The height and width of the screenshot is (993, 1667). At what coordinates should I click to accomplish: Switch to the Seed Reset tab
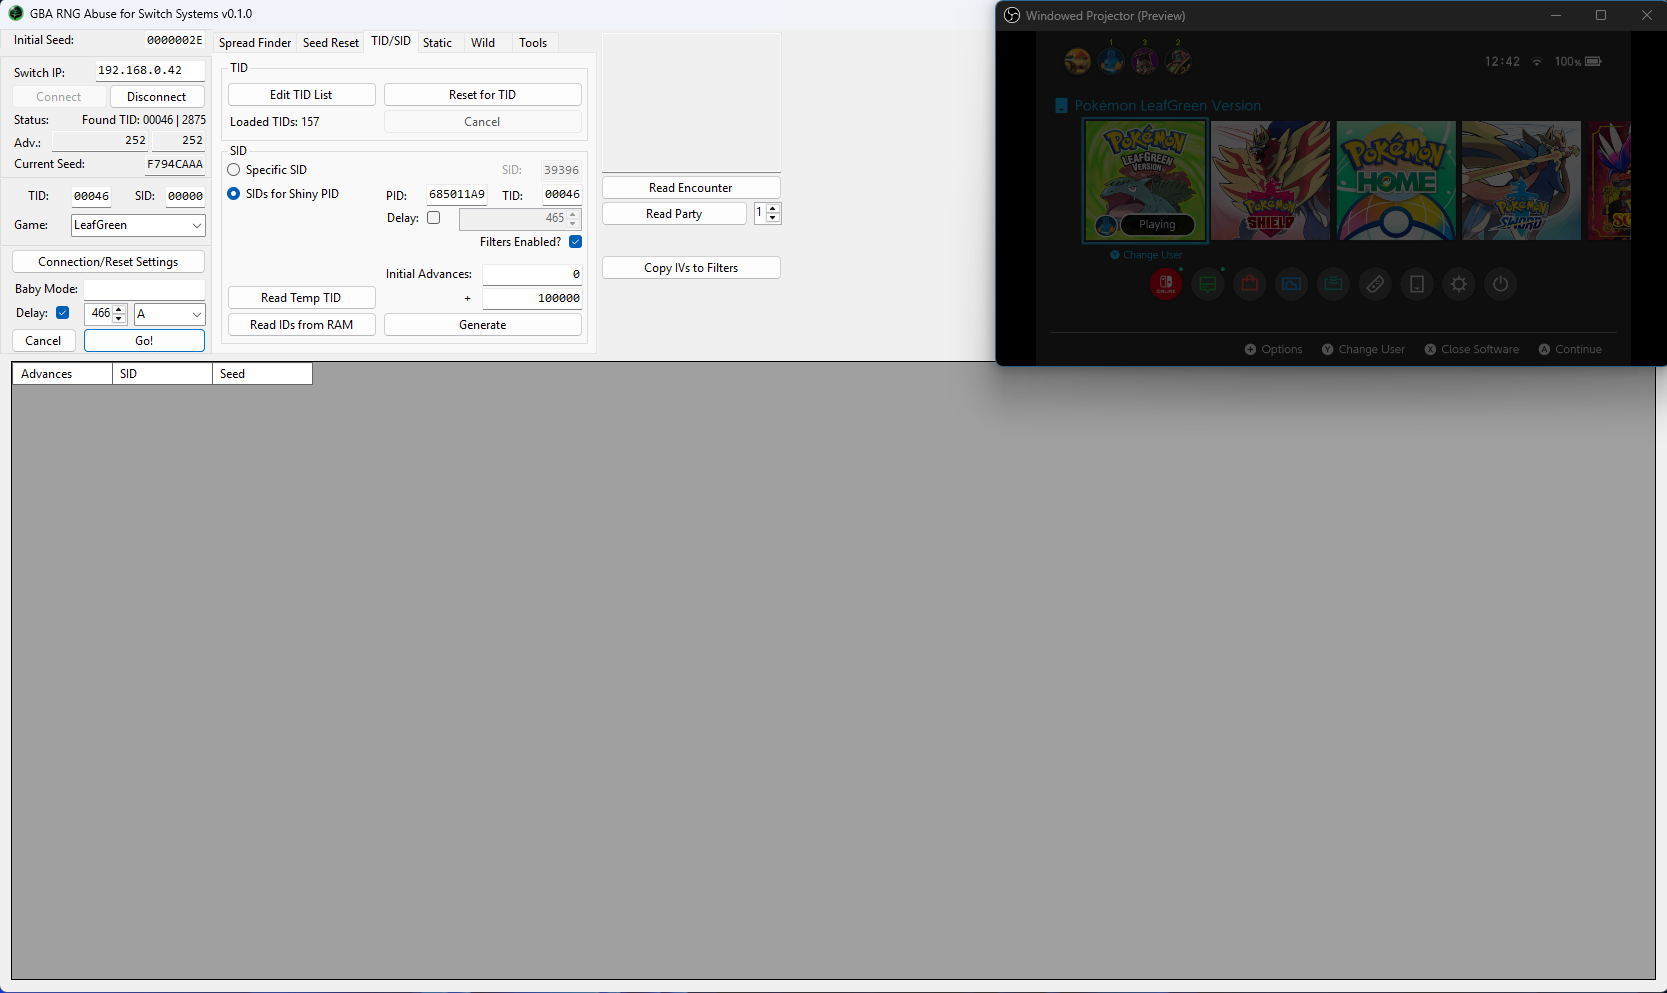(331, 43)
